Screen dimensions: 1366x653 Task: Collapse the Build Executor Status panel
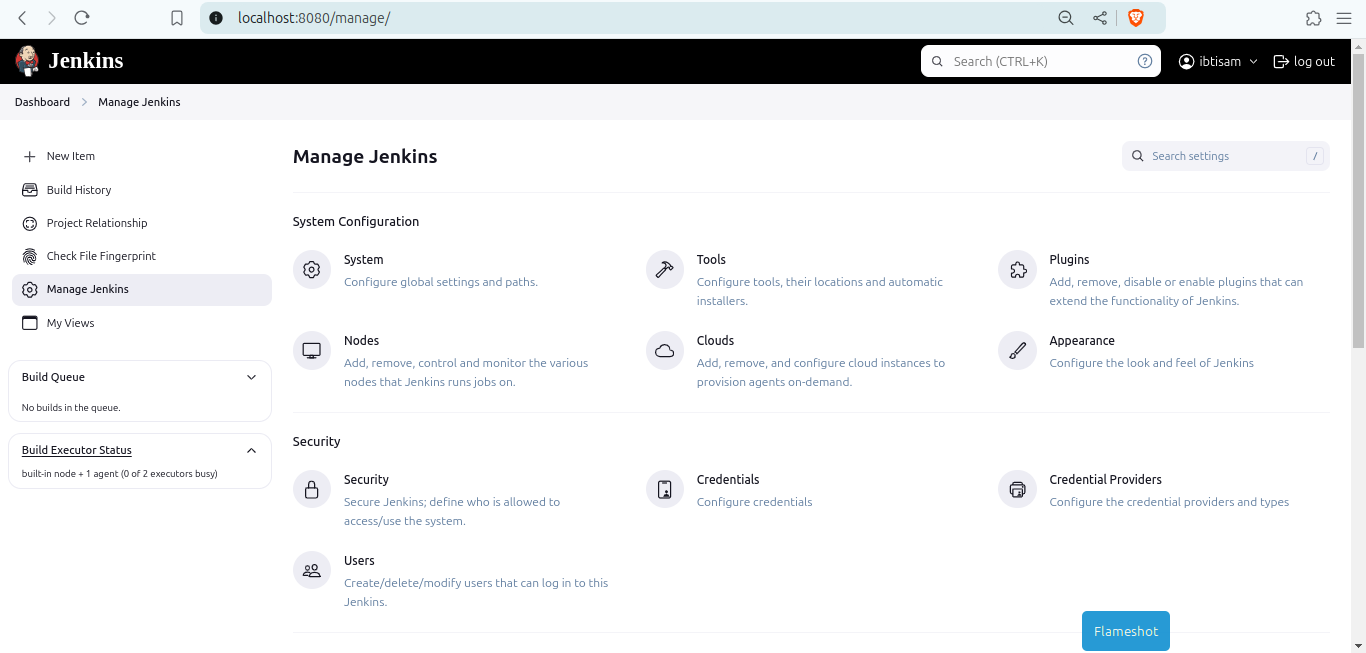[x=251, y=450]
